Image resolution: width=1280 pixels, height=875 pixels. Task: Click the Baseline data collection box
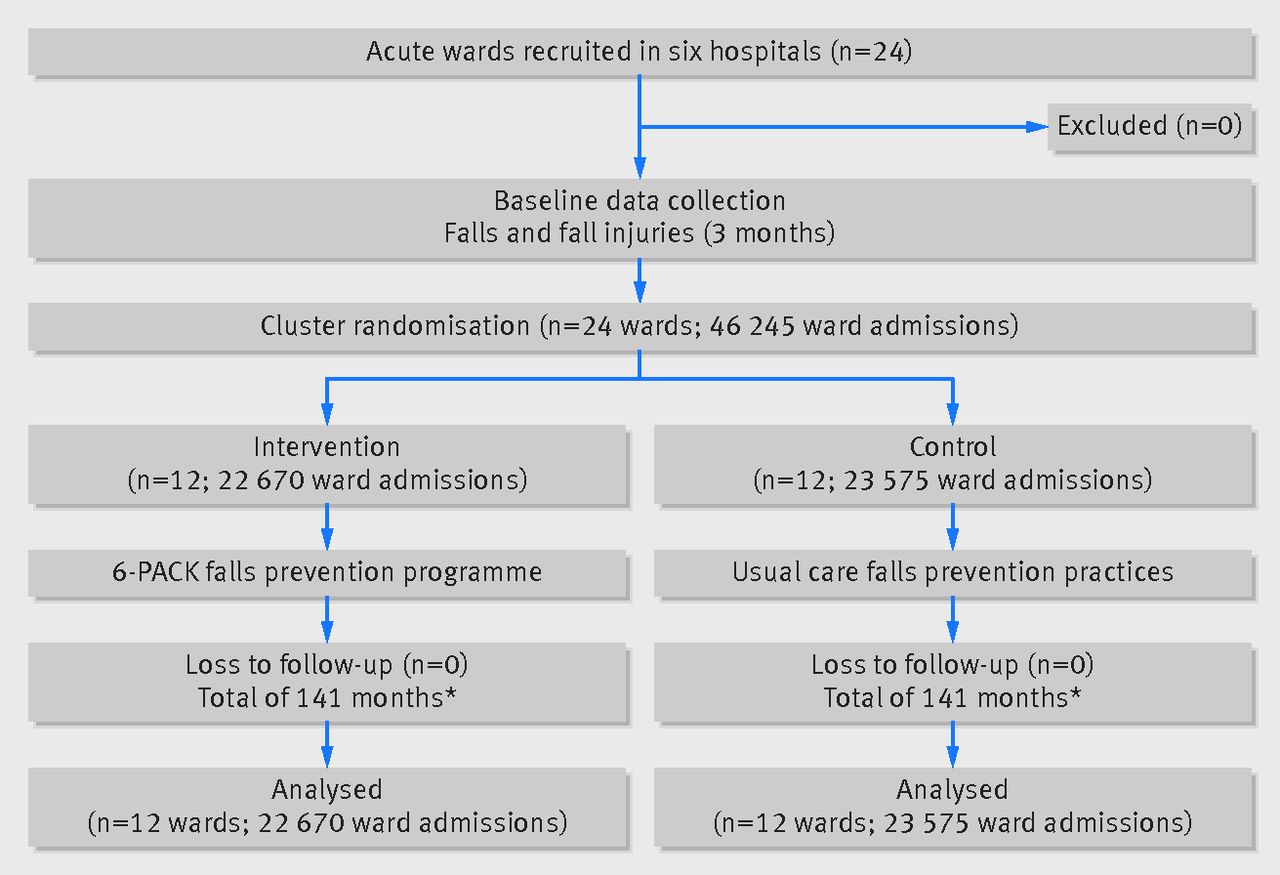(x=639, y=217)
